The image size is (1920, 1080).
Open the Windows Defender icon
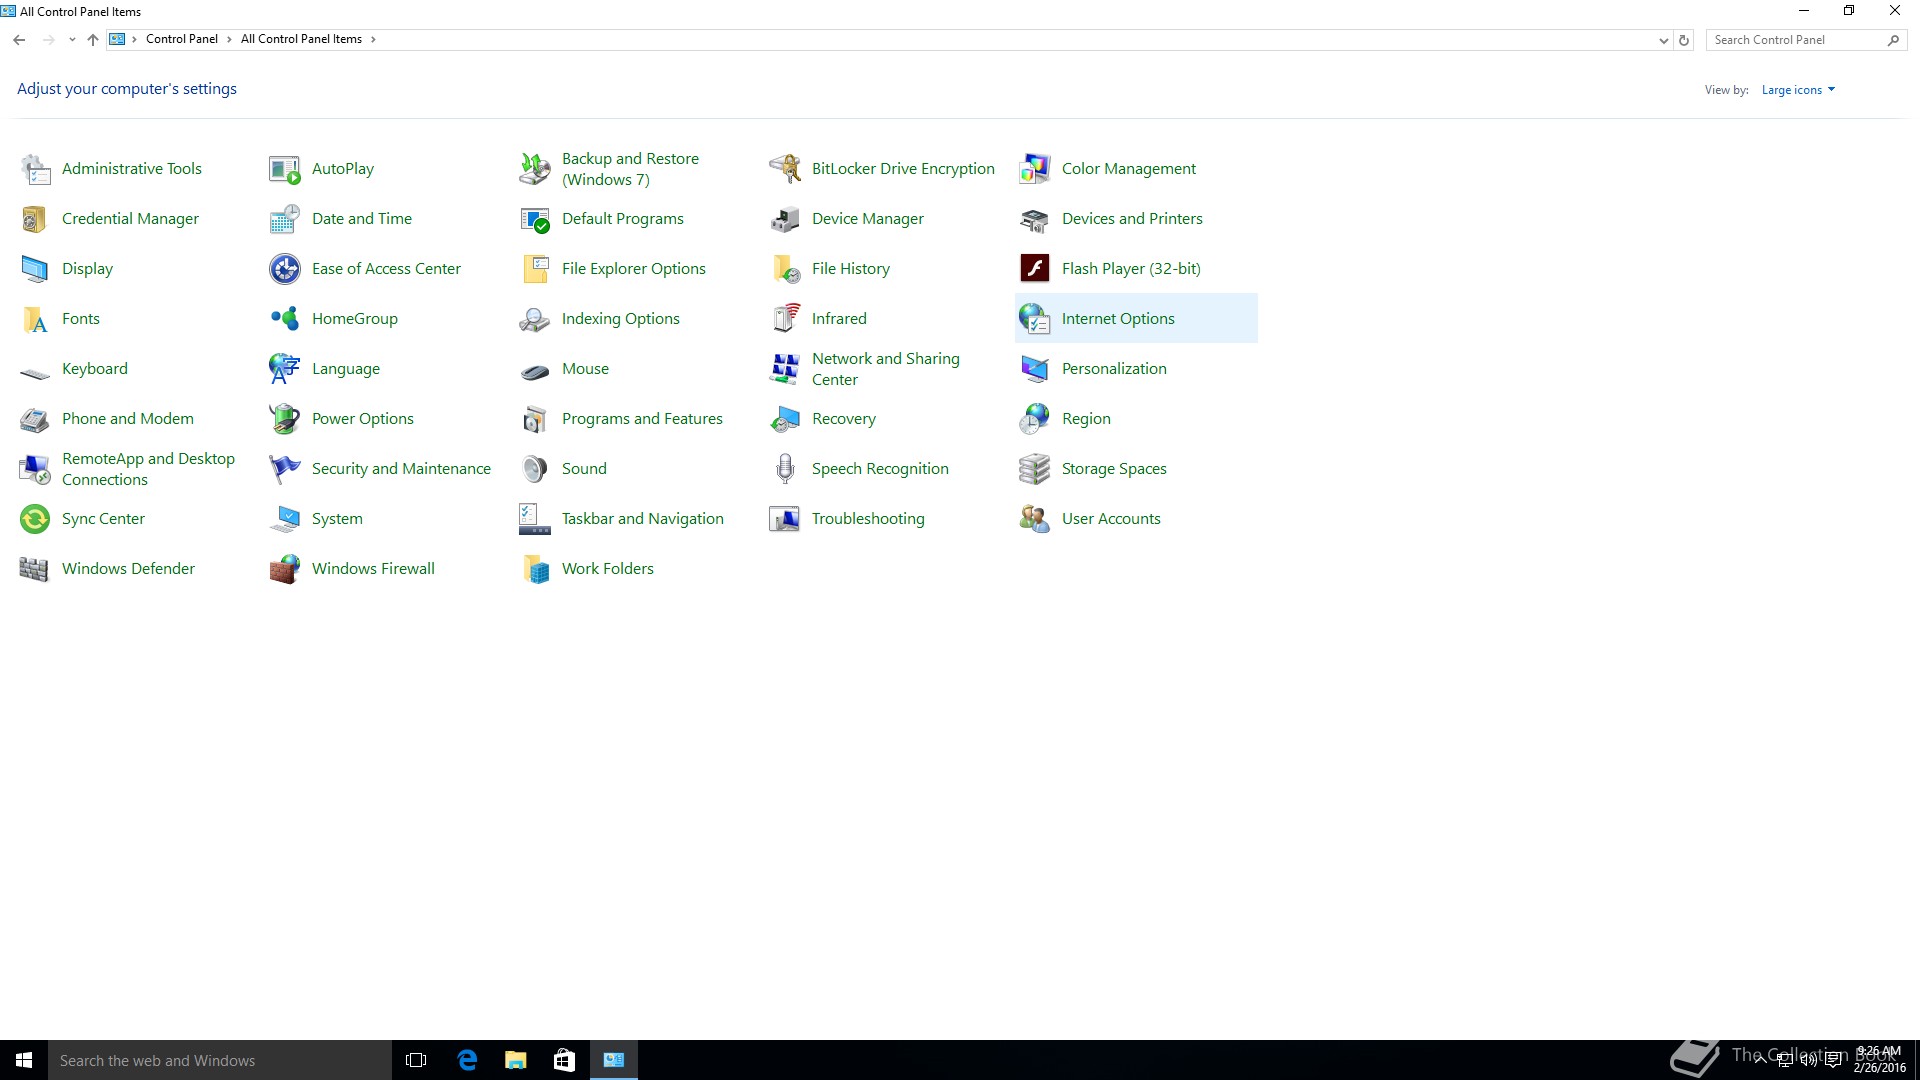(x=35, y=569)
